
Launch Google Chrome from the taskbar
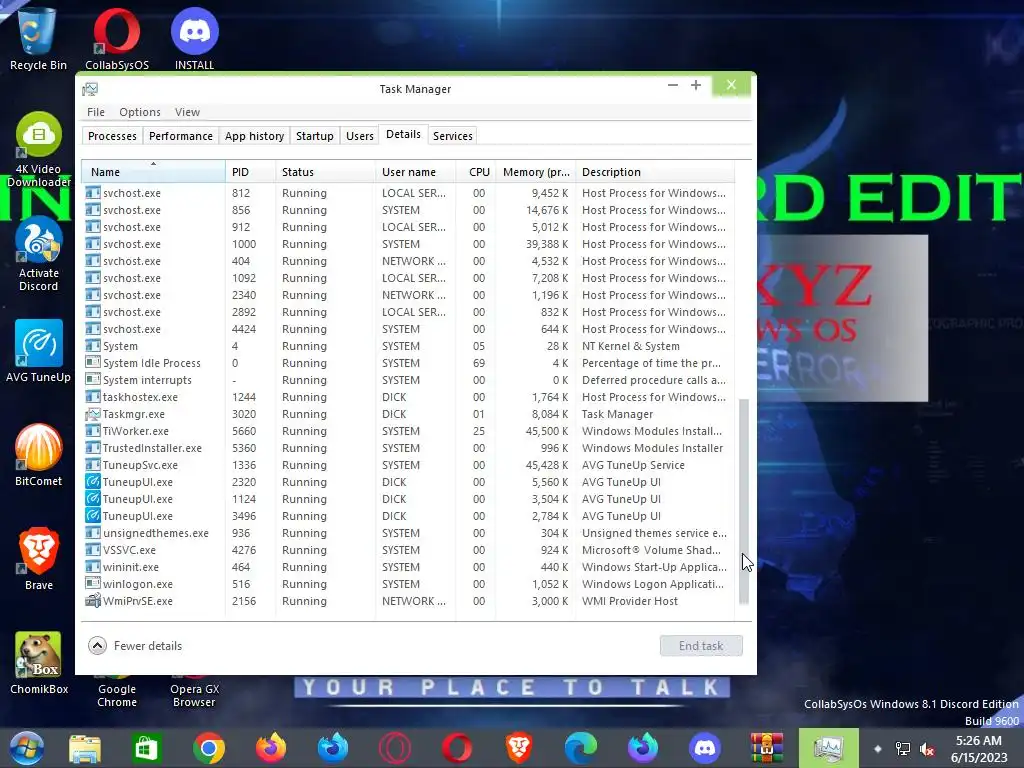(209, 748)
